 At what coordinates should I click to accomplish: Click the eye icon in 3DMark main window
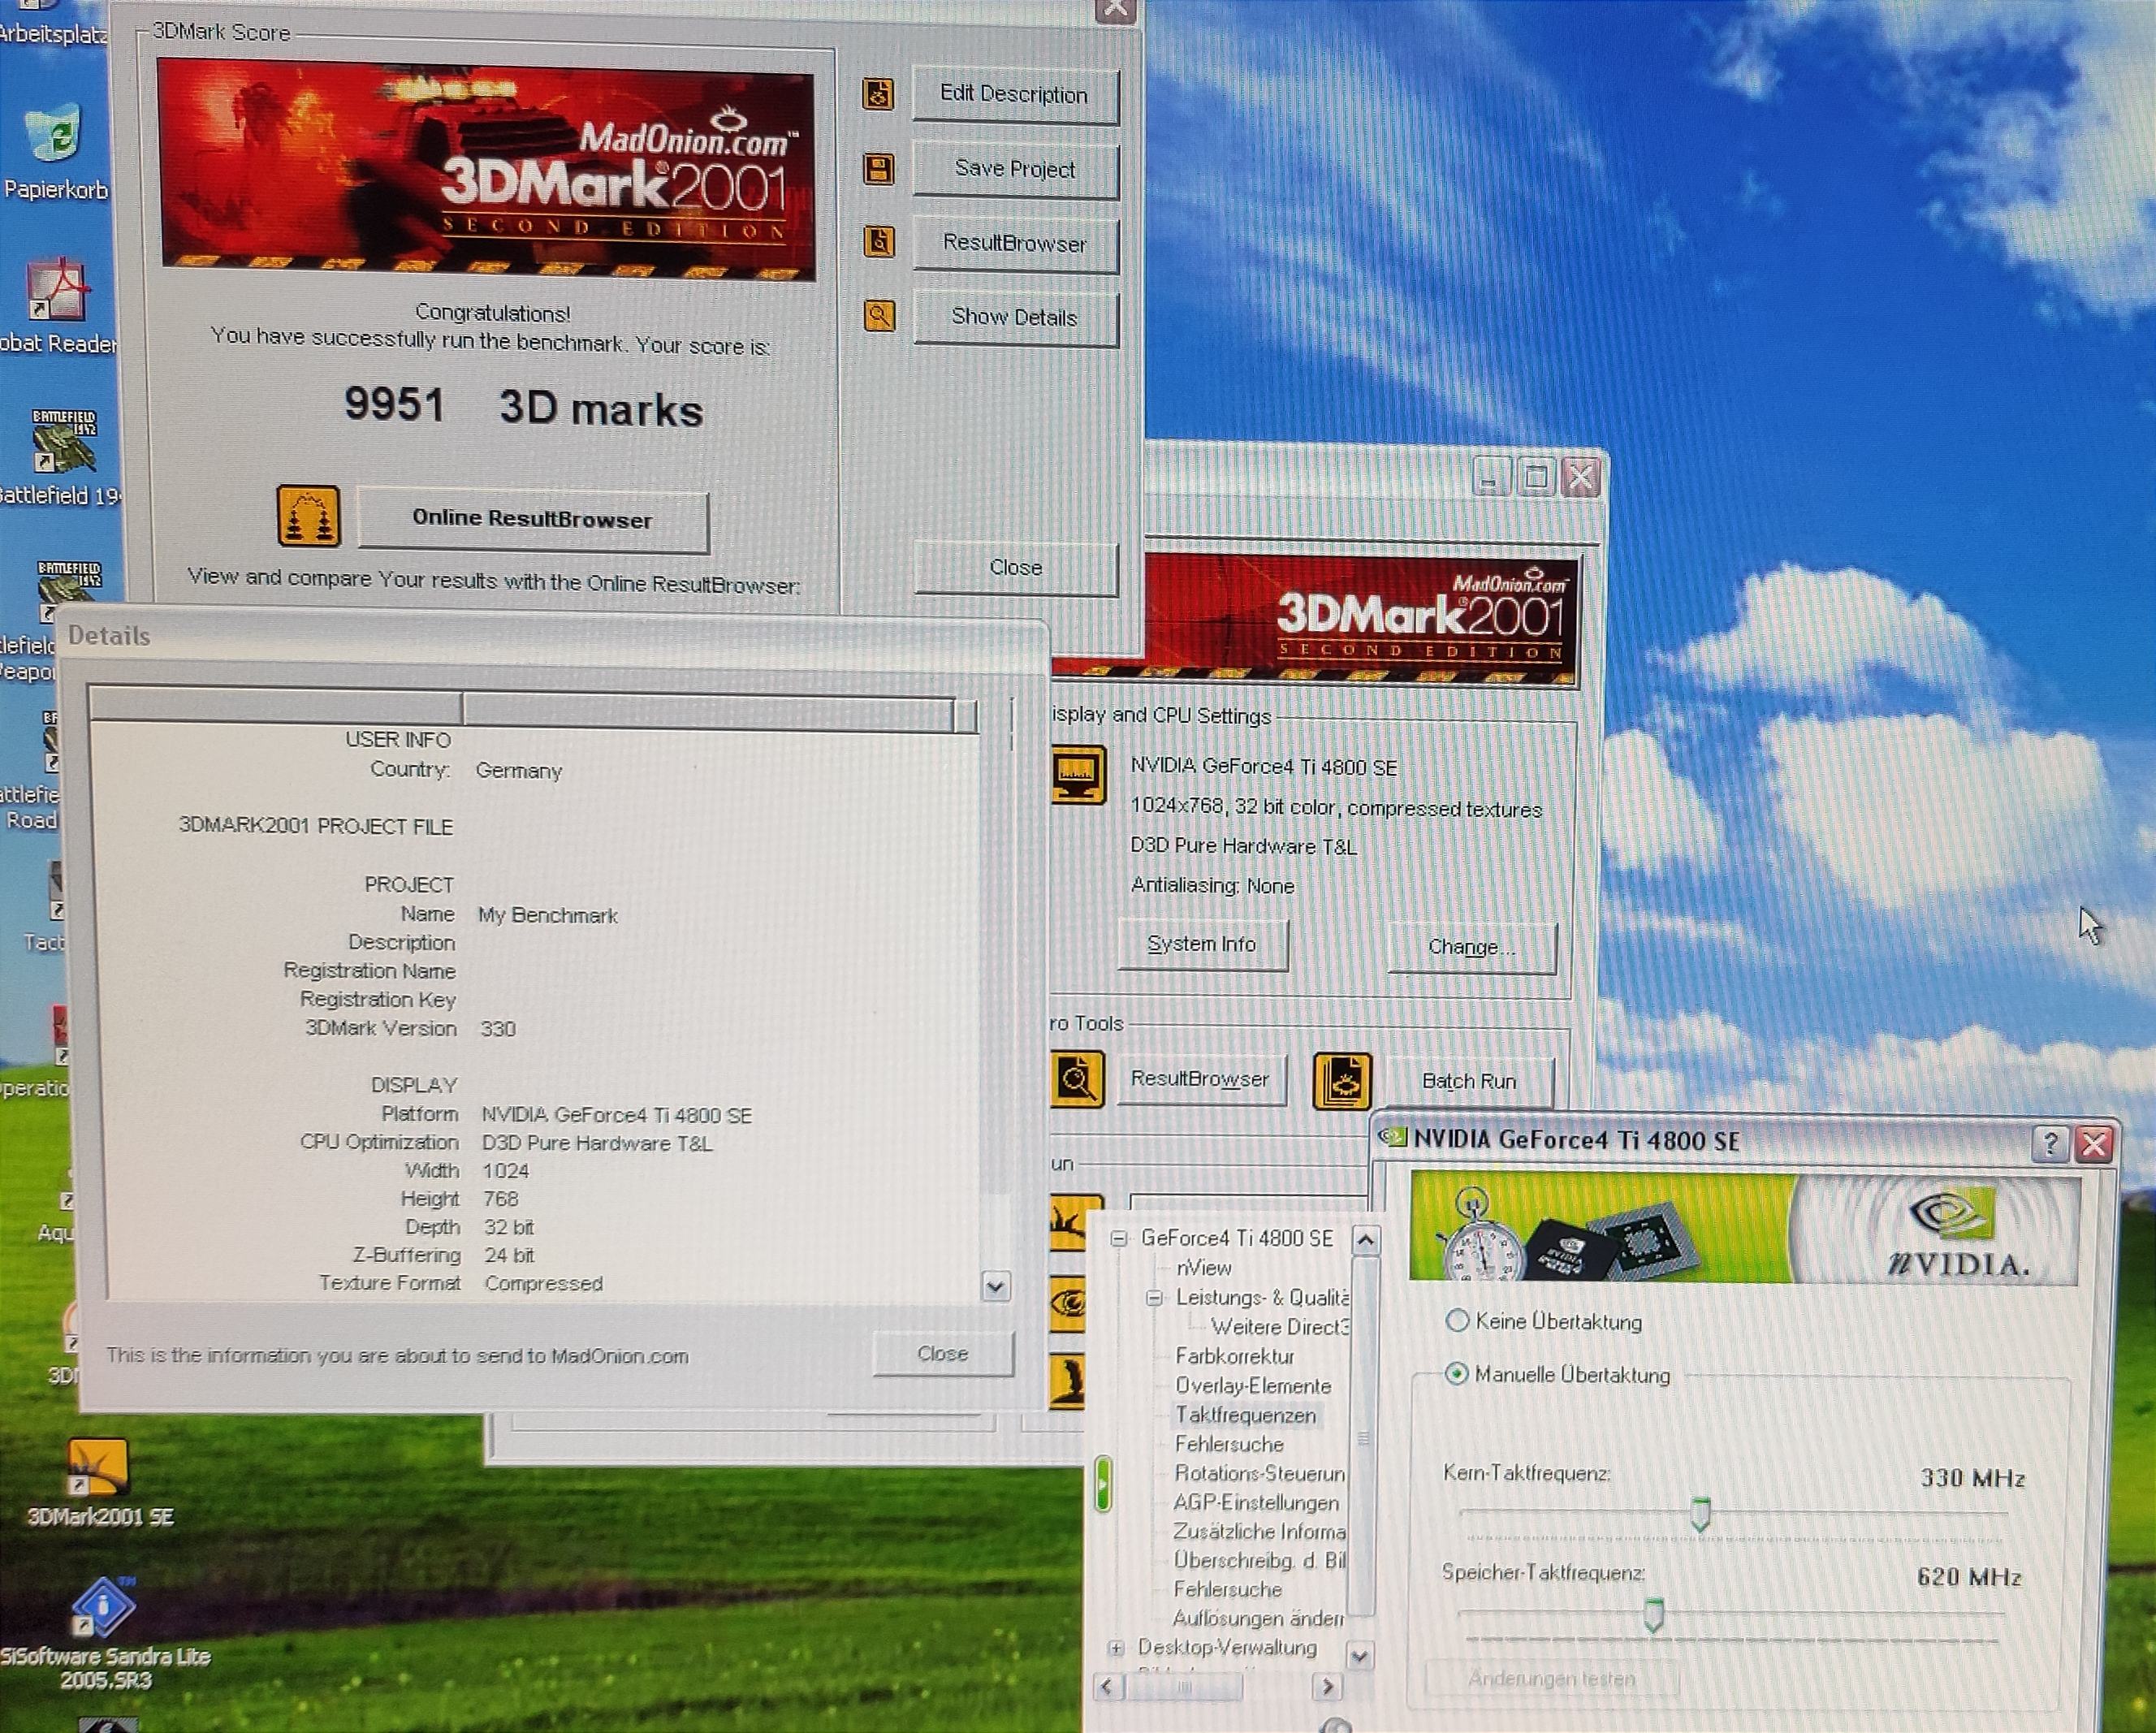point(1068,1303)
